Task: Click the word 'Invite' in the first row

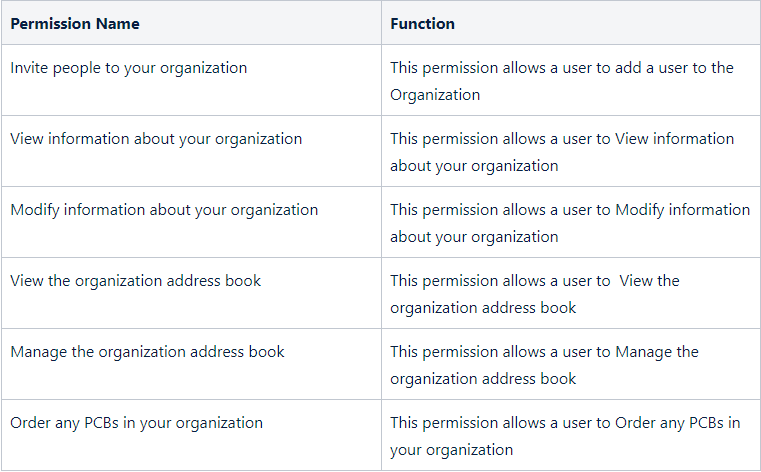Action: tap(30, 68)
